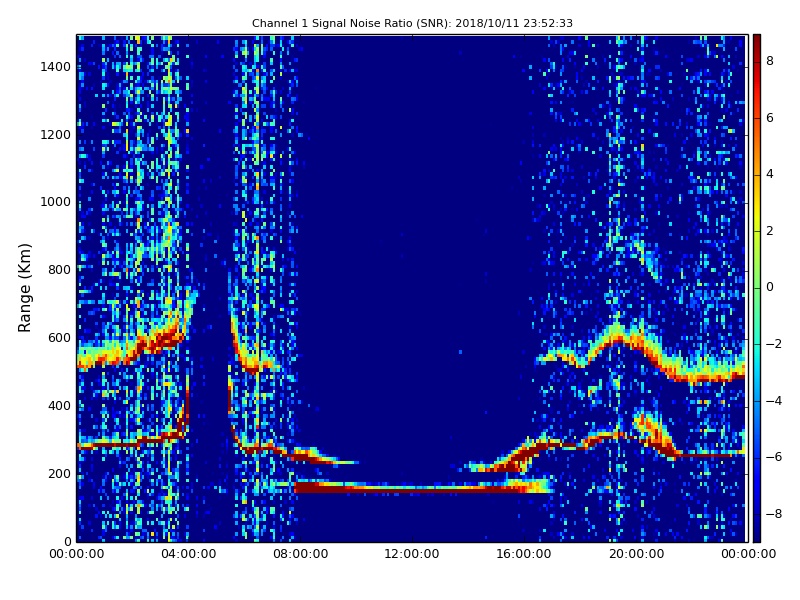Click the colorbar label −2
The width and height of the screenshot is (800, 600).
[773, 344]
